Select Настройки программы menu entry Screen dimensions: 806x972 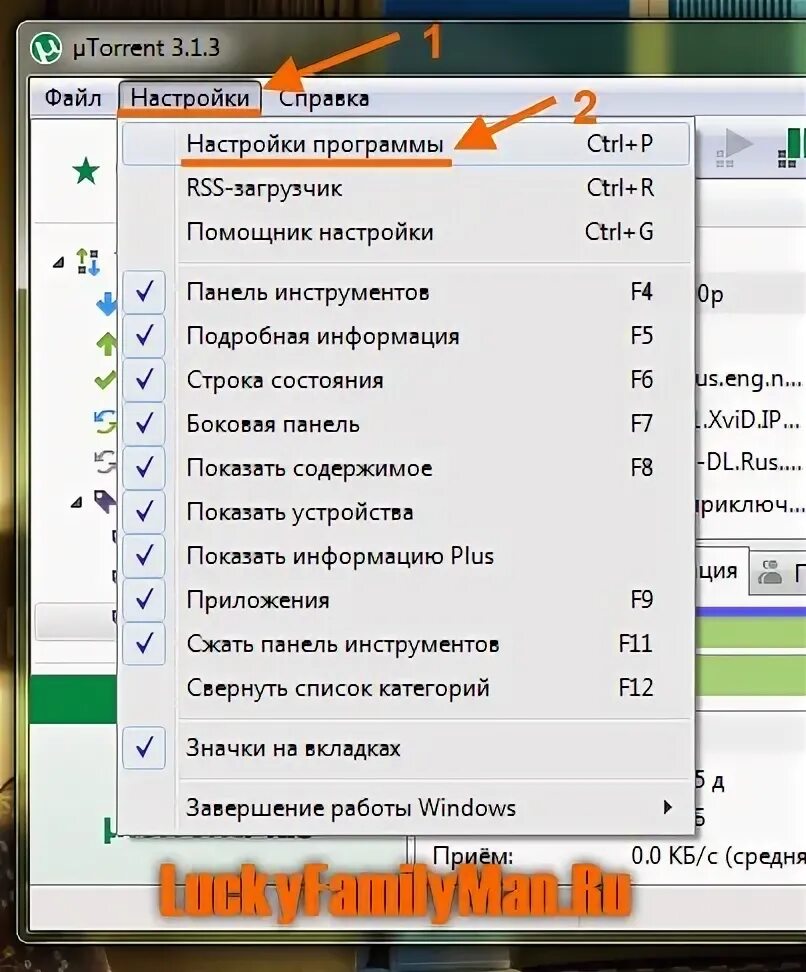405,144
